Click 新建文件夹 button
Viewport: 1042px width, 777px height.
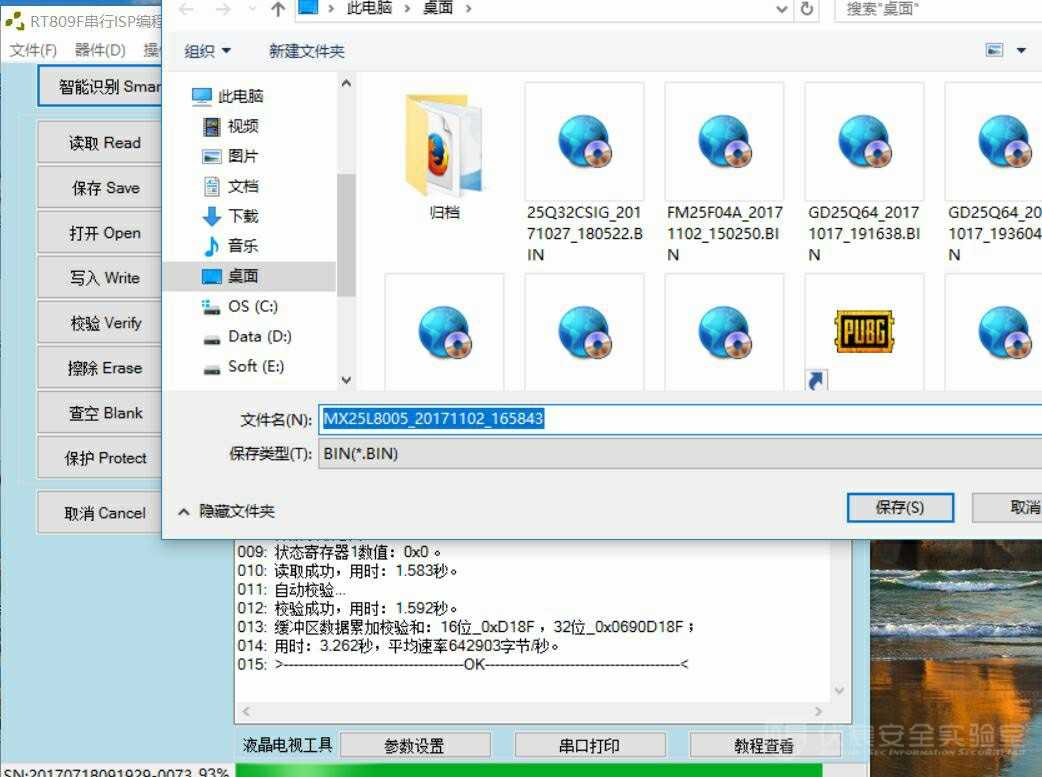tap(306, 51)
